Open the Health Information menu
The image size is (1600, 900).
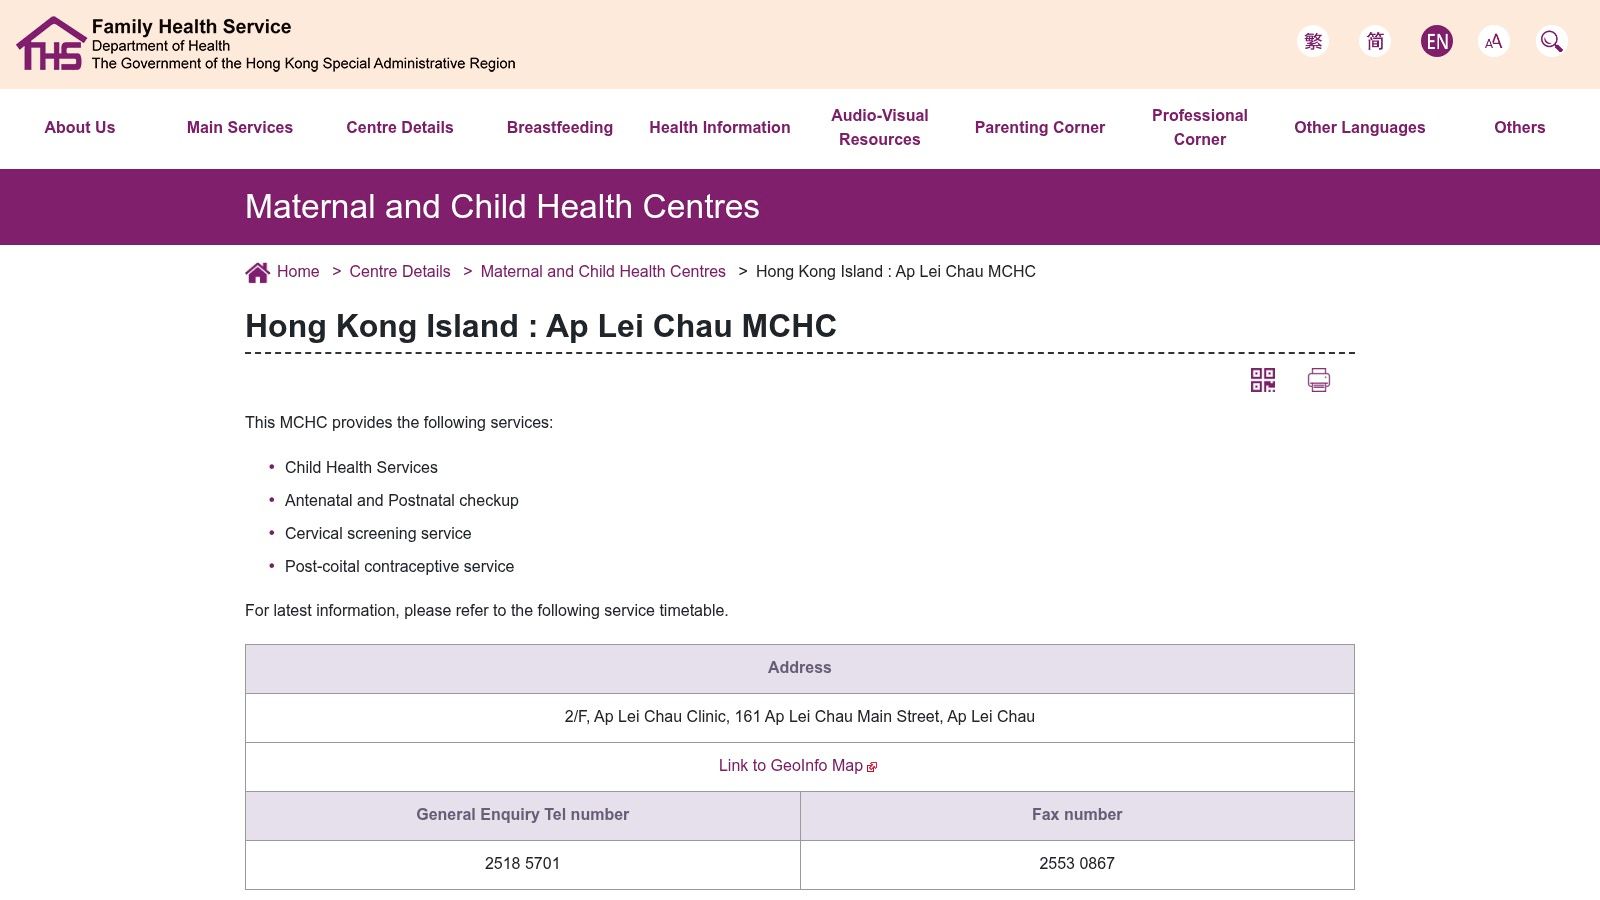click(720, 128)
